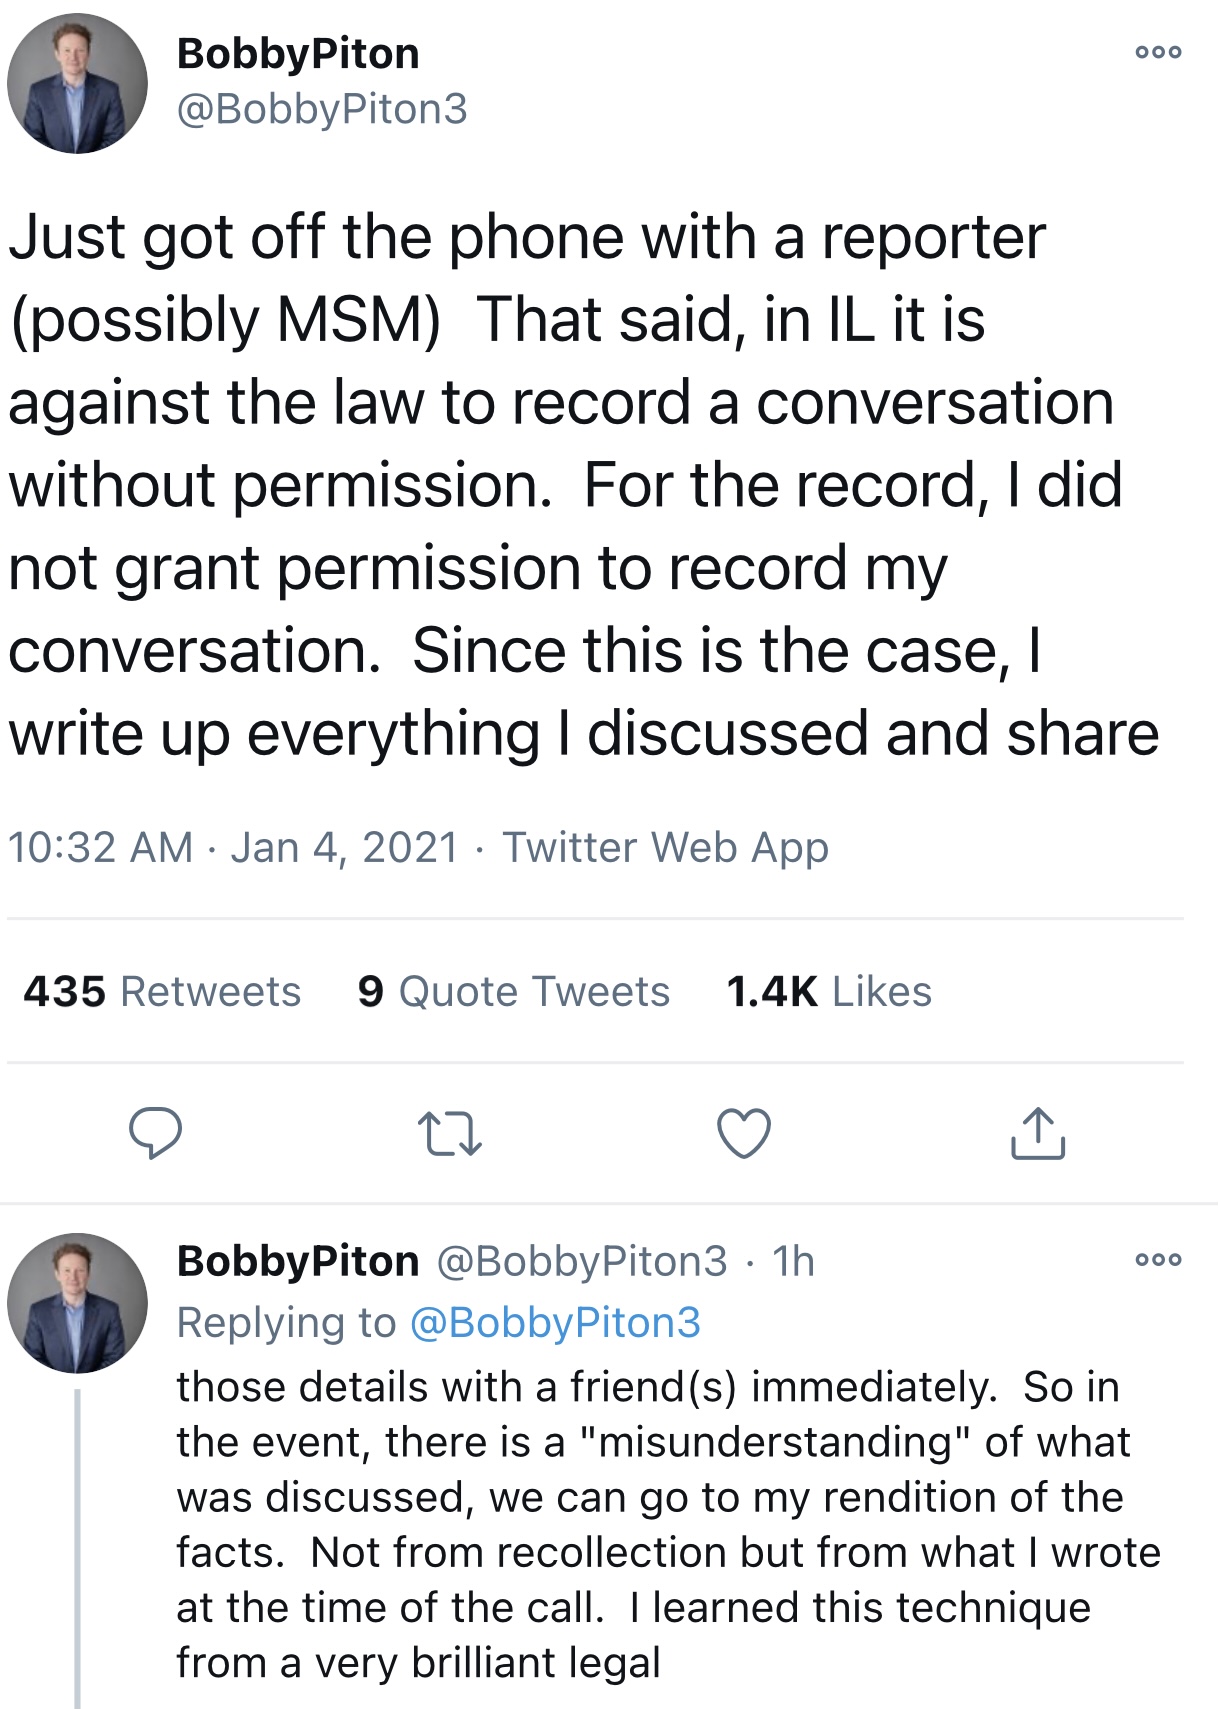1218x1709 pixels.
Task: Open the share tweet icon
Action: tap(1037, 1133)
